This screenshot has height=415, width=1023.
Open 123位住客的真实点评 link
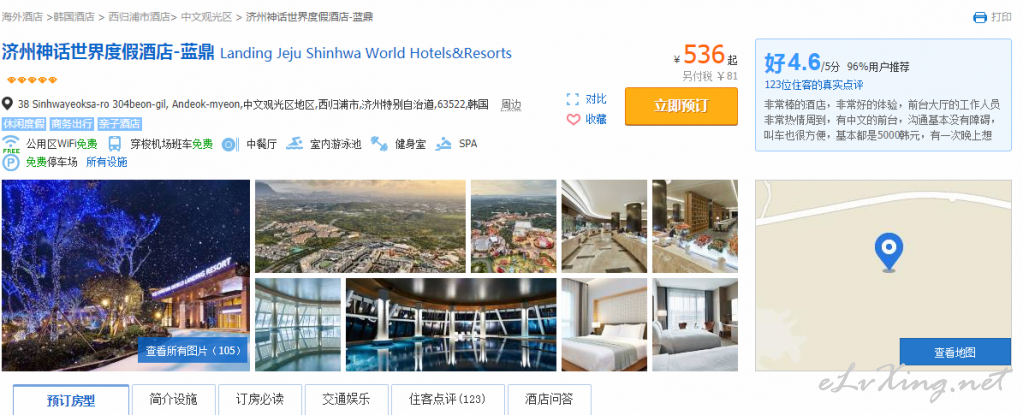point(814,85)
